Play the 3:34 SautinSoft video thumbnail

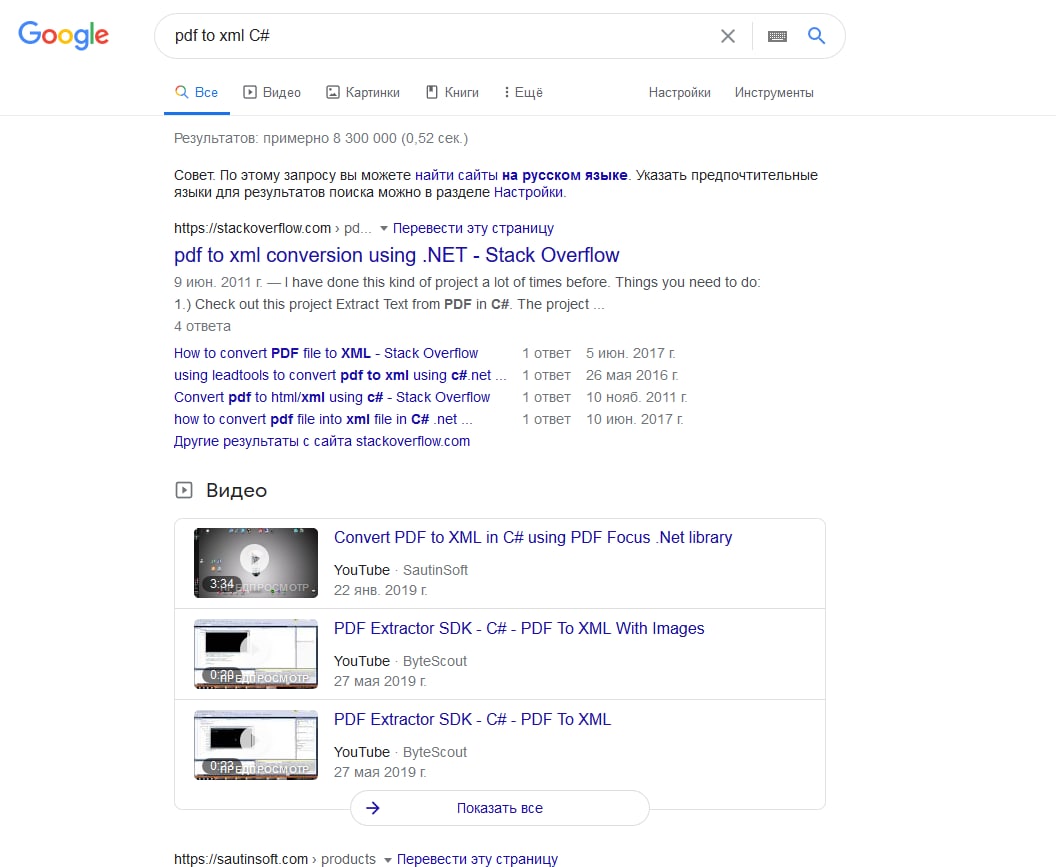pyautogui.click(x=256, y=563)
